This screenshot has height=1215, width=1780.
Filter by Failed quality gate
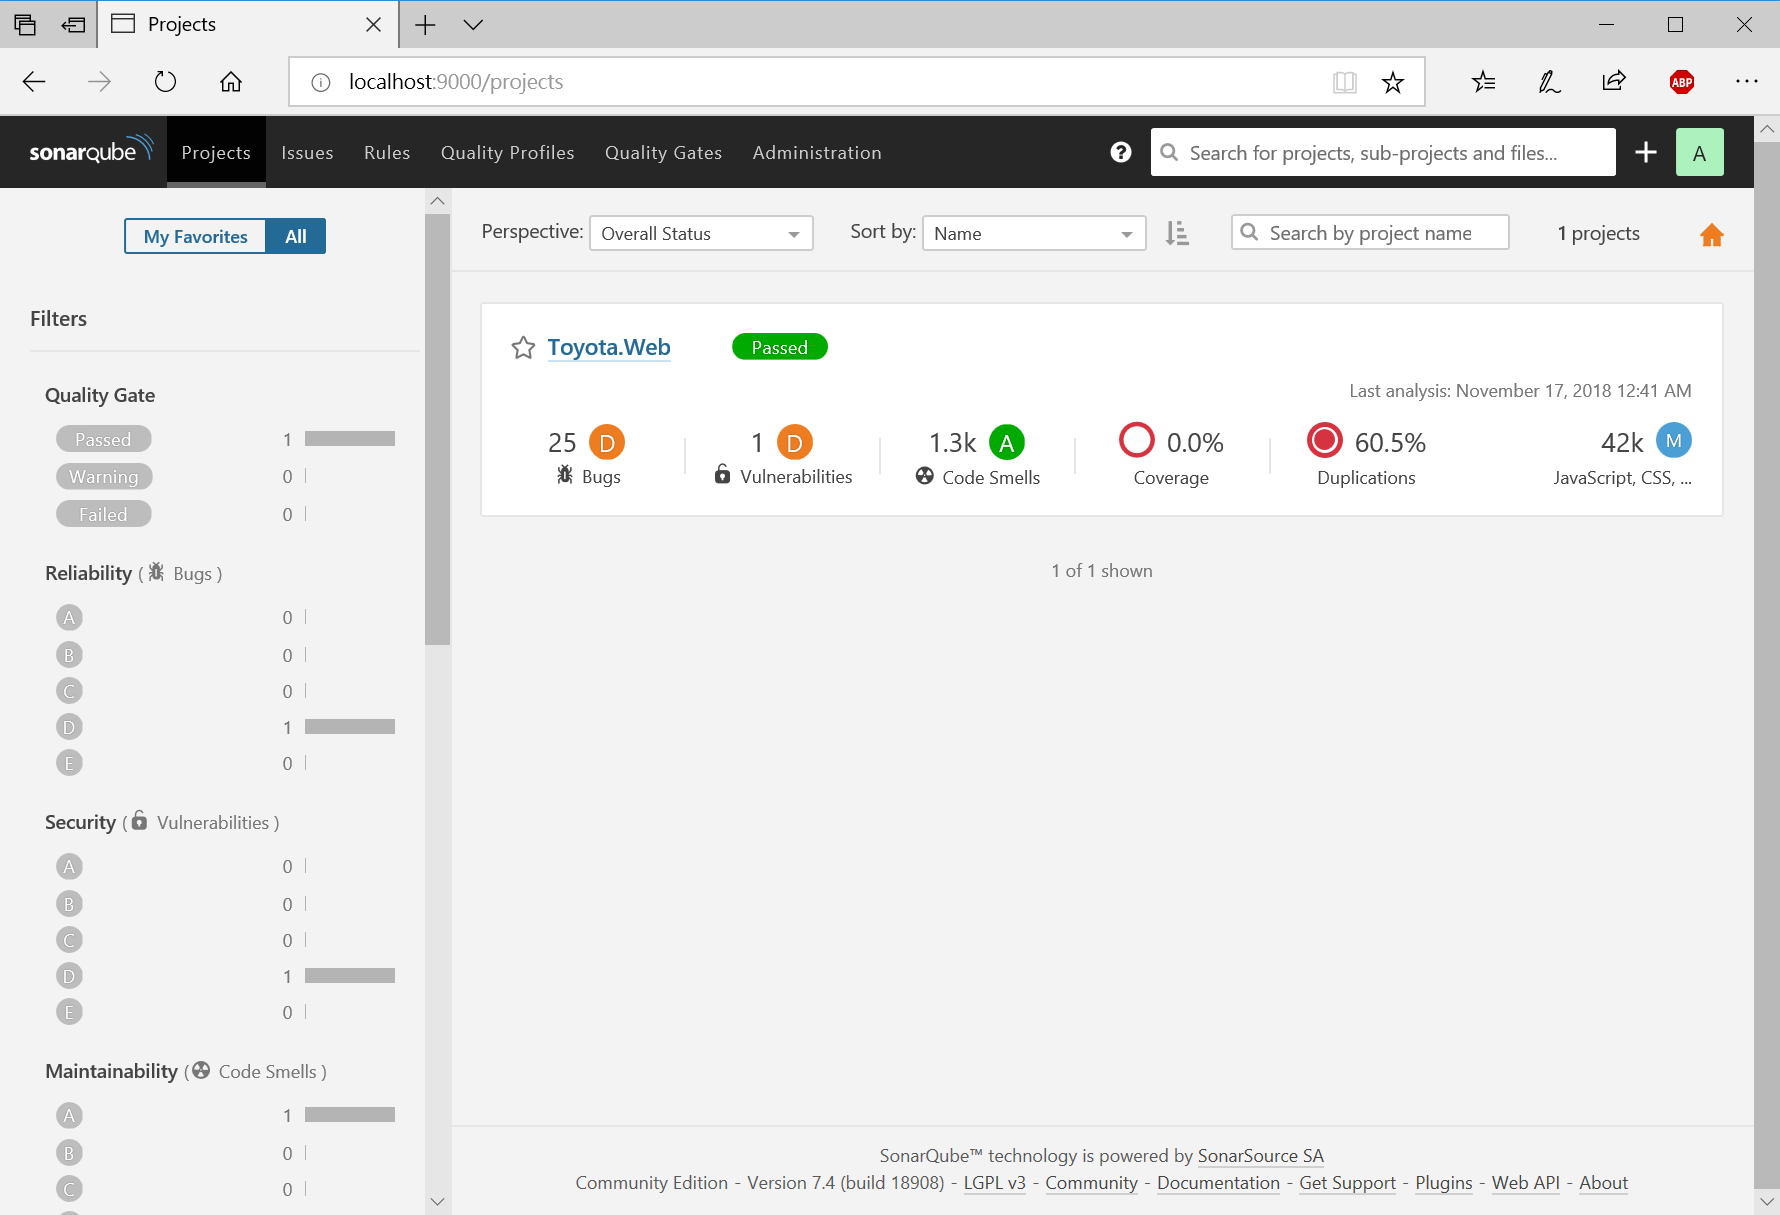click(104, 514)
